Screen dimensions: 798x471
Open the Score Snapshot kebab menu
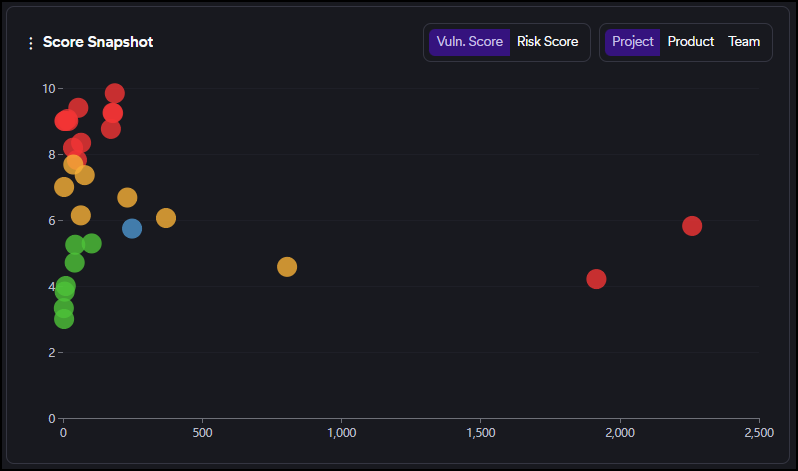click(x=30, y=43)
